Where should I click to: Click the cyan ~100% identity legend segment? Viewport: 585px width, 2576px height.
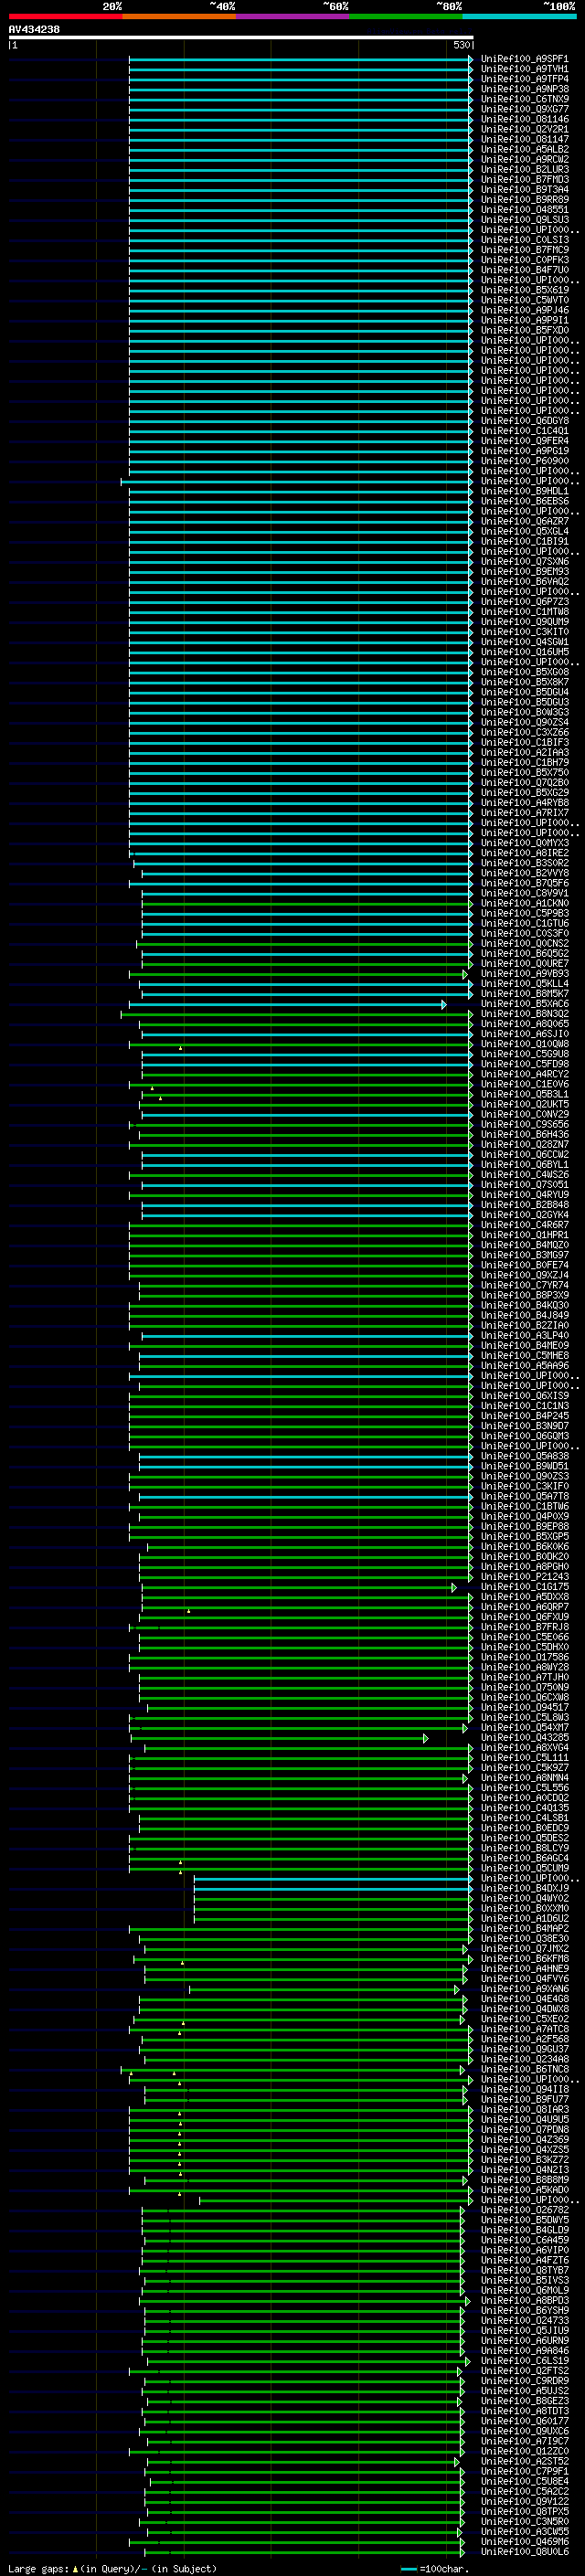point(519,16)
